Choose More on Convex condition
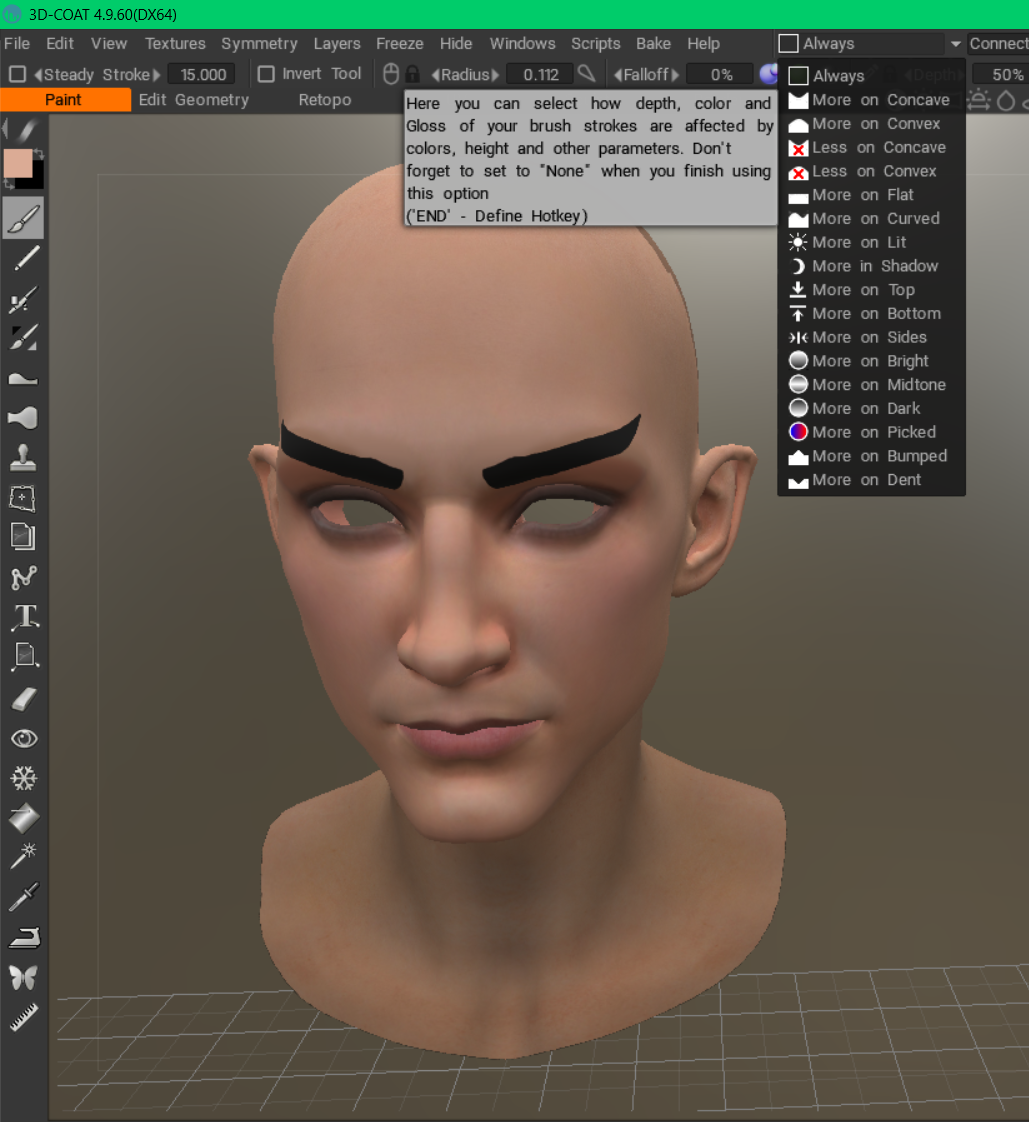The width and height of the screenshot is (1029, 1122). [872, 124]
